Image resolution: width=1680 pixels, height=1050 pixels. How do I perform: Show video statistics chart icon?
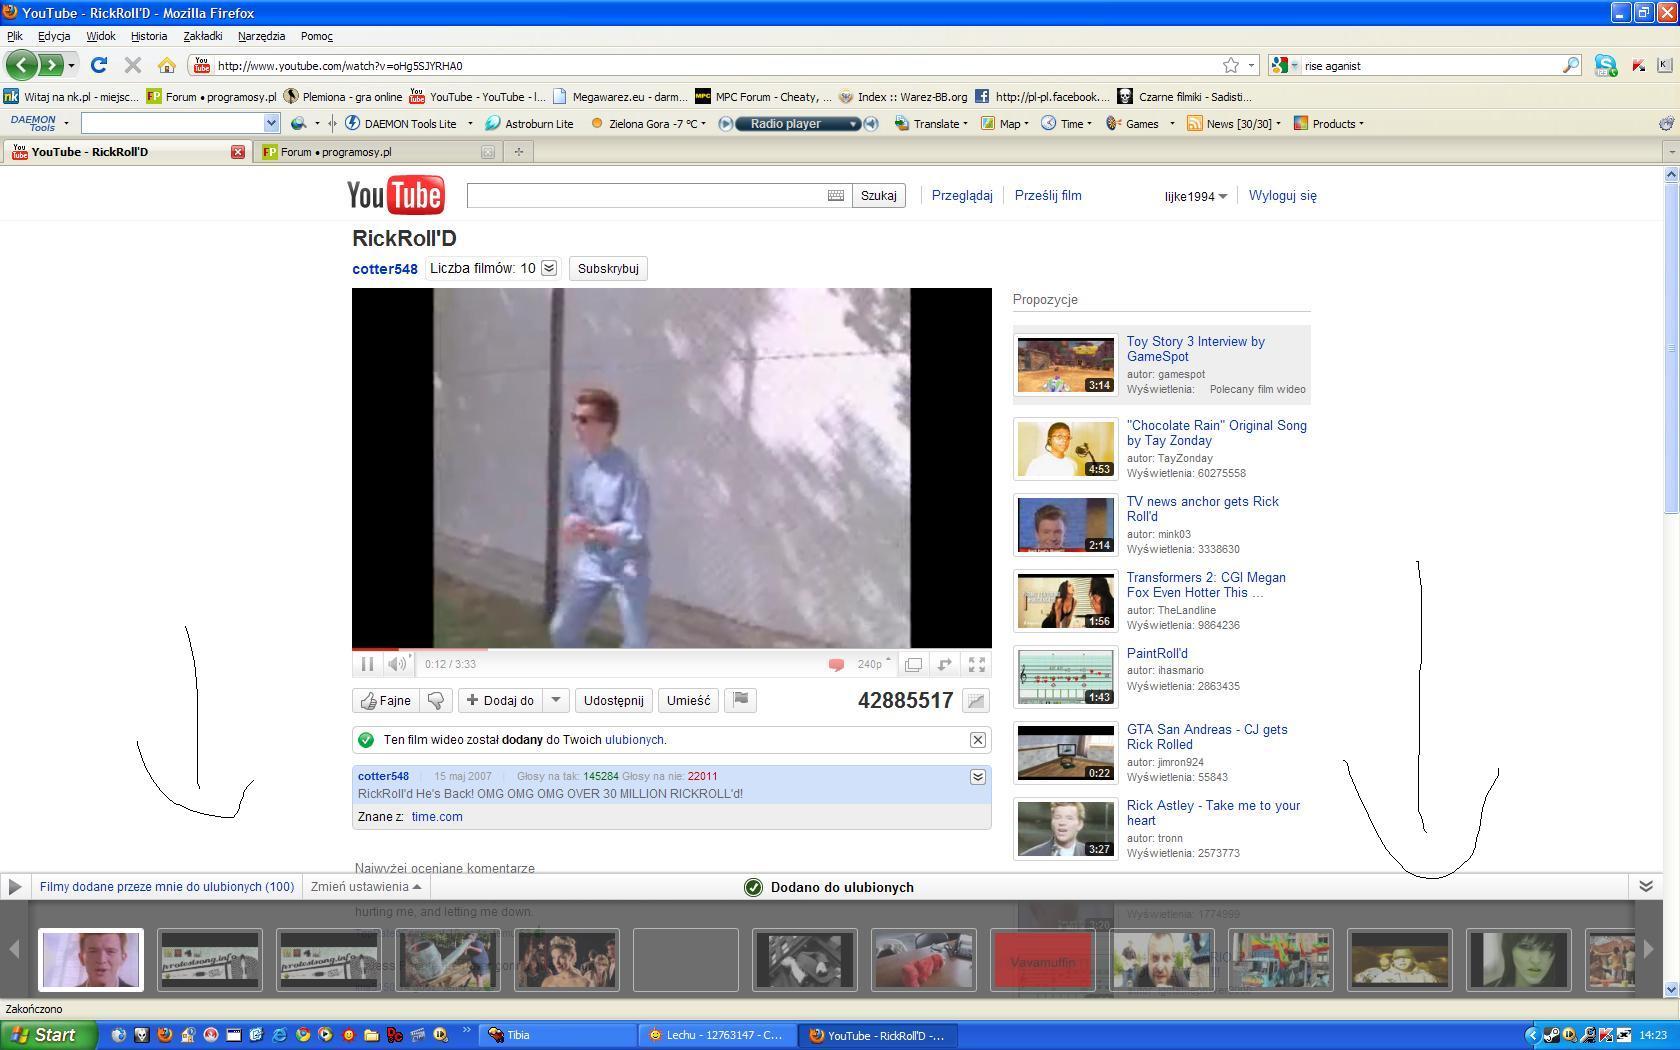click(x=975, y=702)
